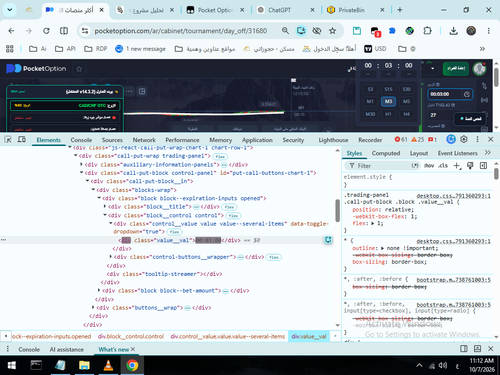Show more Styles pane tabs chevron
This screenshot has width=500, height=375.
point(488,153)
